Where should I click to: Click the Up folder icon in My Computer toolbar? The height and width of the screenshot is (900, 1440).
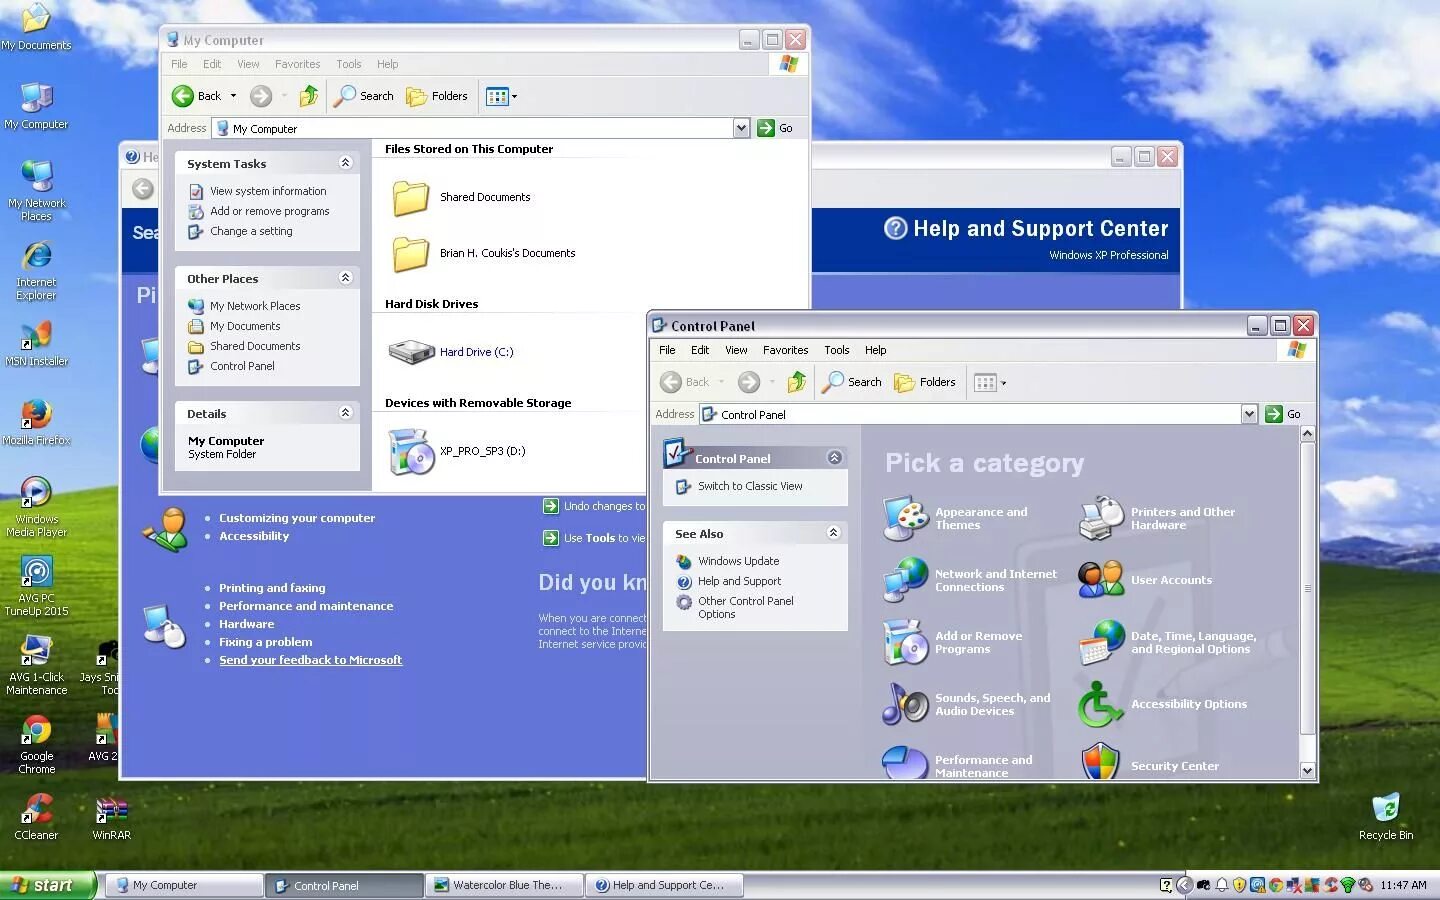click(x=309, y=96)
